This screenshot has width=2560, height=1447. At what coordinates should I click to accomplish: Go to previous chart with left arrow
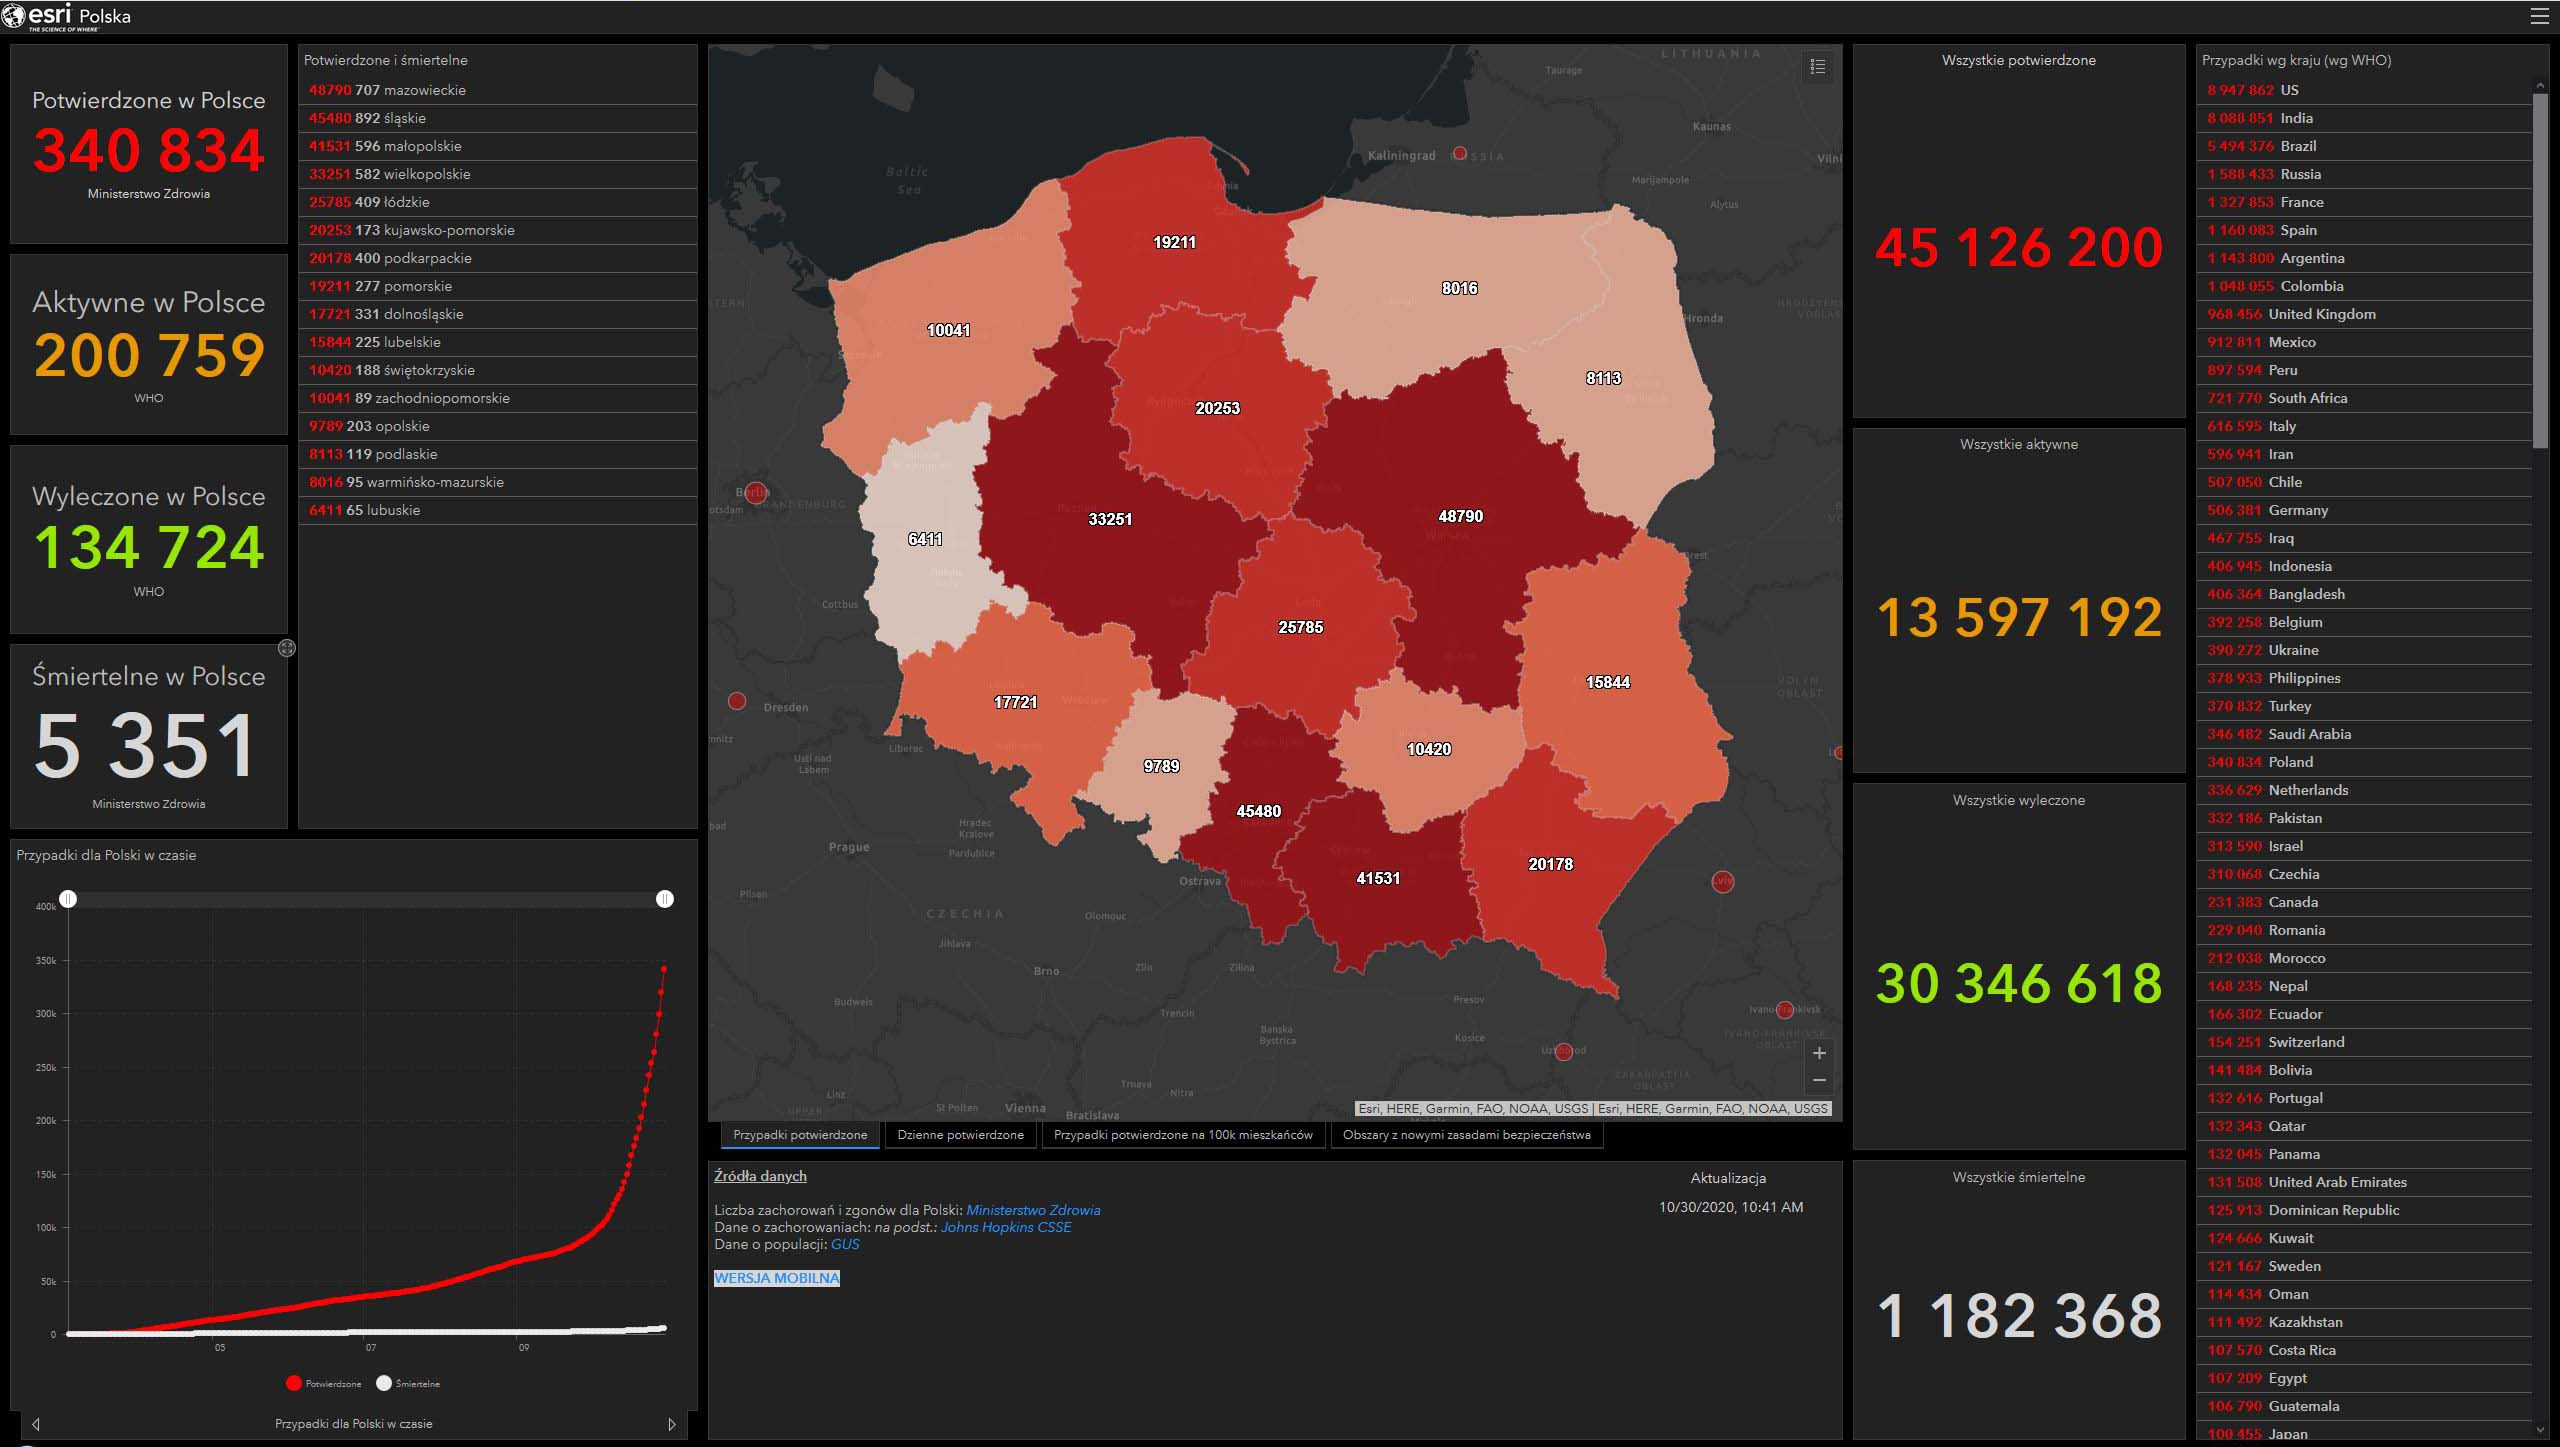[x=36, y=1424]
